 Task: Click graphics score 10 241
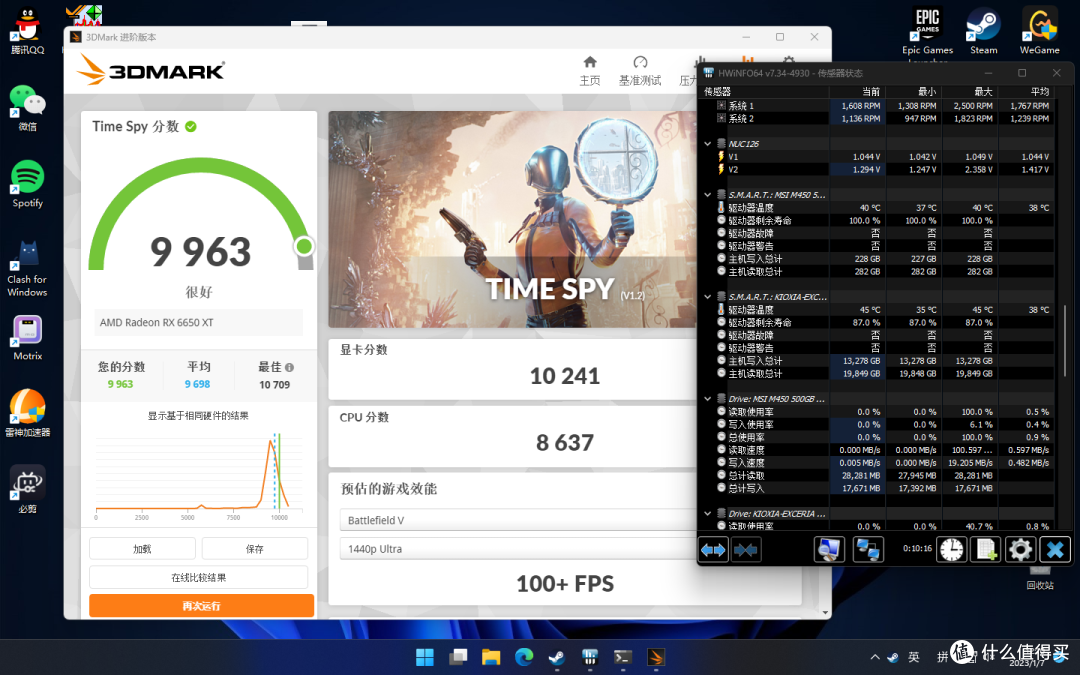pos(565,376)
